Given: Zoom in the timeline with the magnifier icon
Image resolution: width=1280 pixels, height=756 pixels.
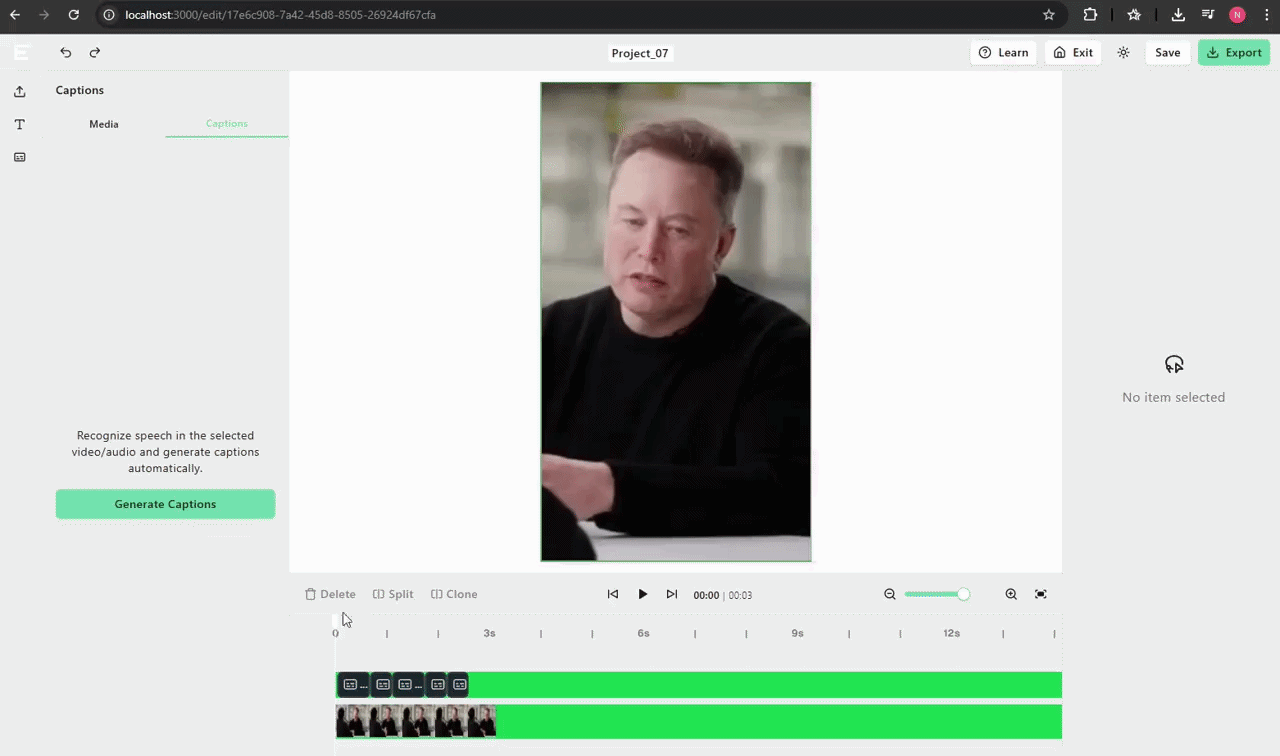Looking at the screenshot, I should (1010, 594).
